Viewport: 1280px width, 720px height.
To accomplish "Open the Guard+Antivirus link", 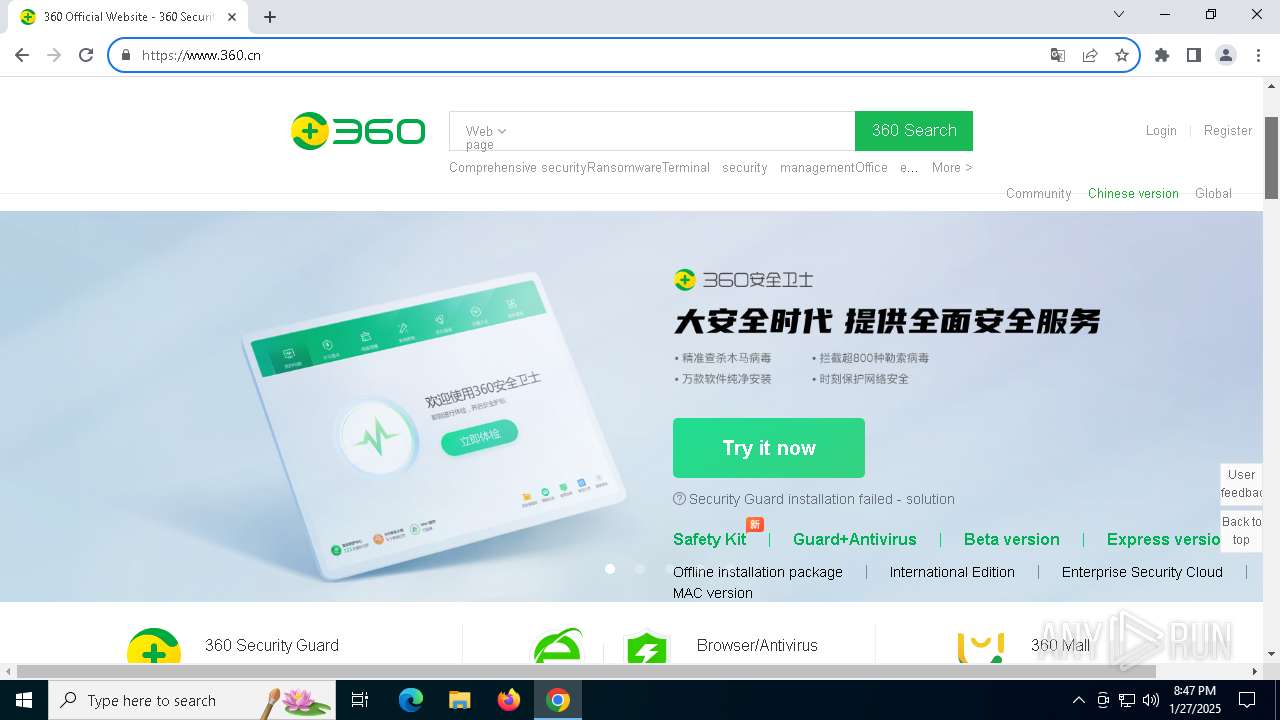I will coord(854,539).
